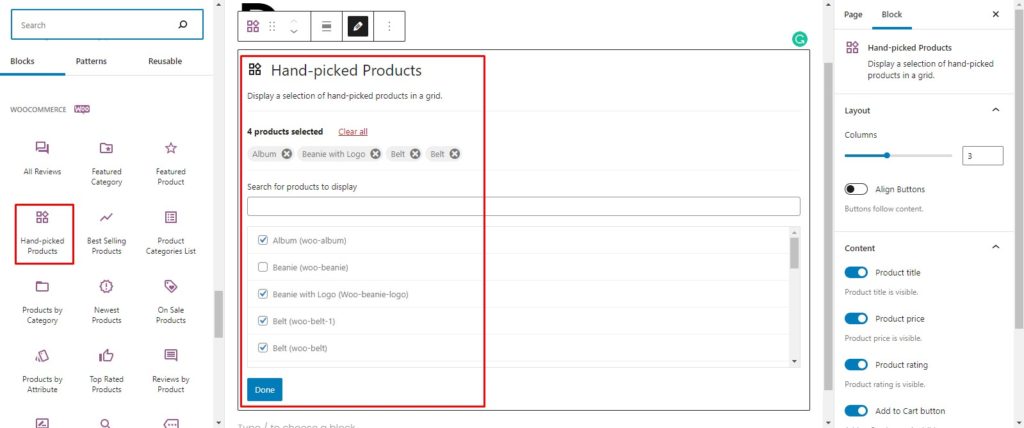1024x428 pixels.
Task: Click the search magnifier icon in block inserter
Action: tap(183, 25)
